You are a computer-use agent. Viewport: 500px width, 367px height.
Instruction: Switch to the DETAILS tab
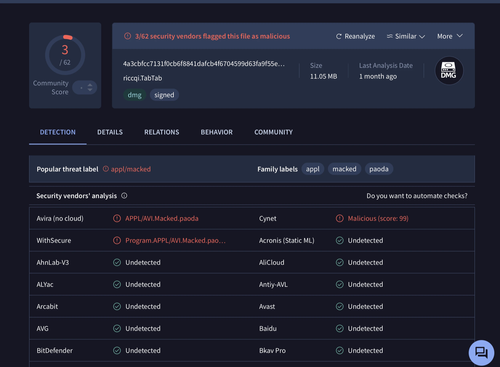[110, 132]
